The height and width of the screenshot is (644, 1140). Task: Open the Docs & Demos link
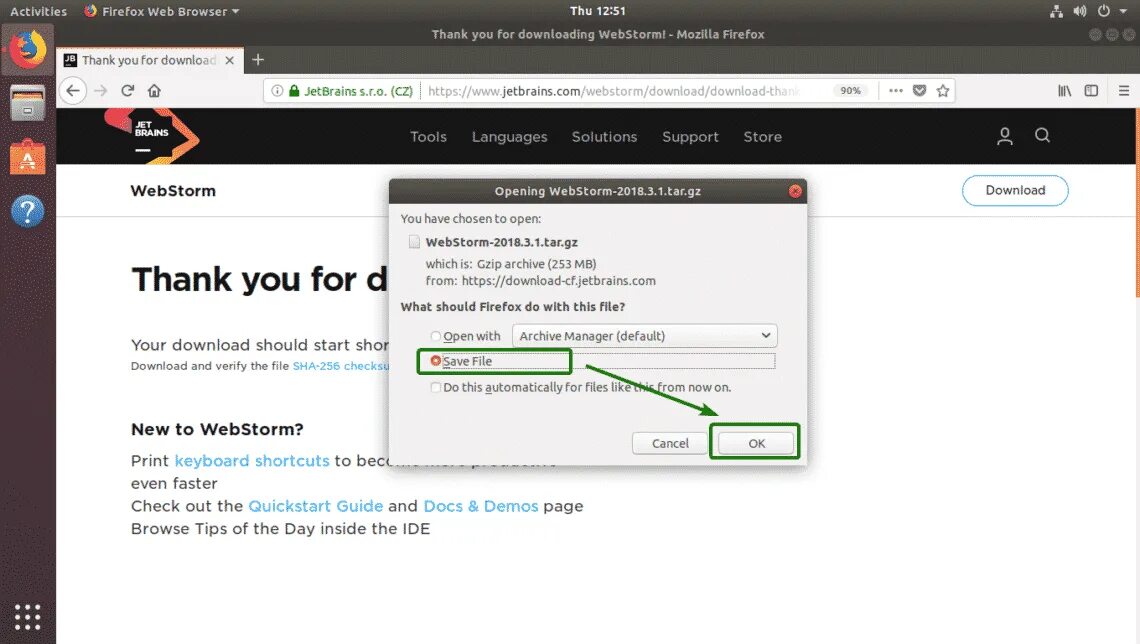(481, 506)
